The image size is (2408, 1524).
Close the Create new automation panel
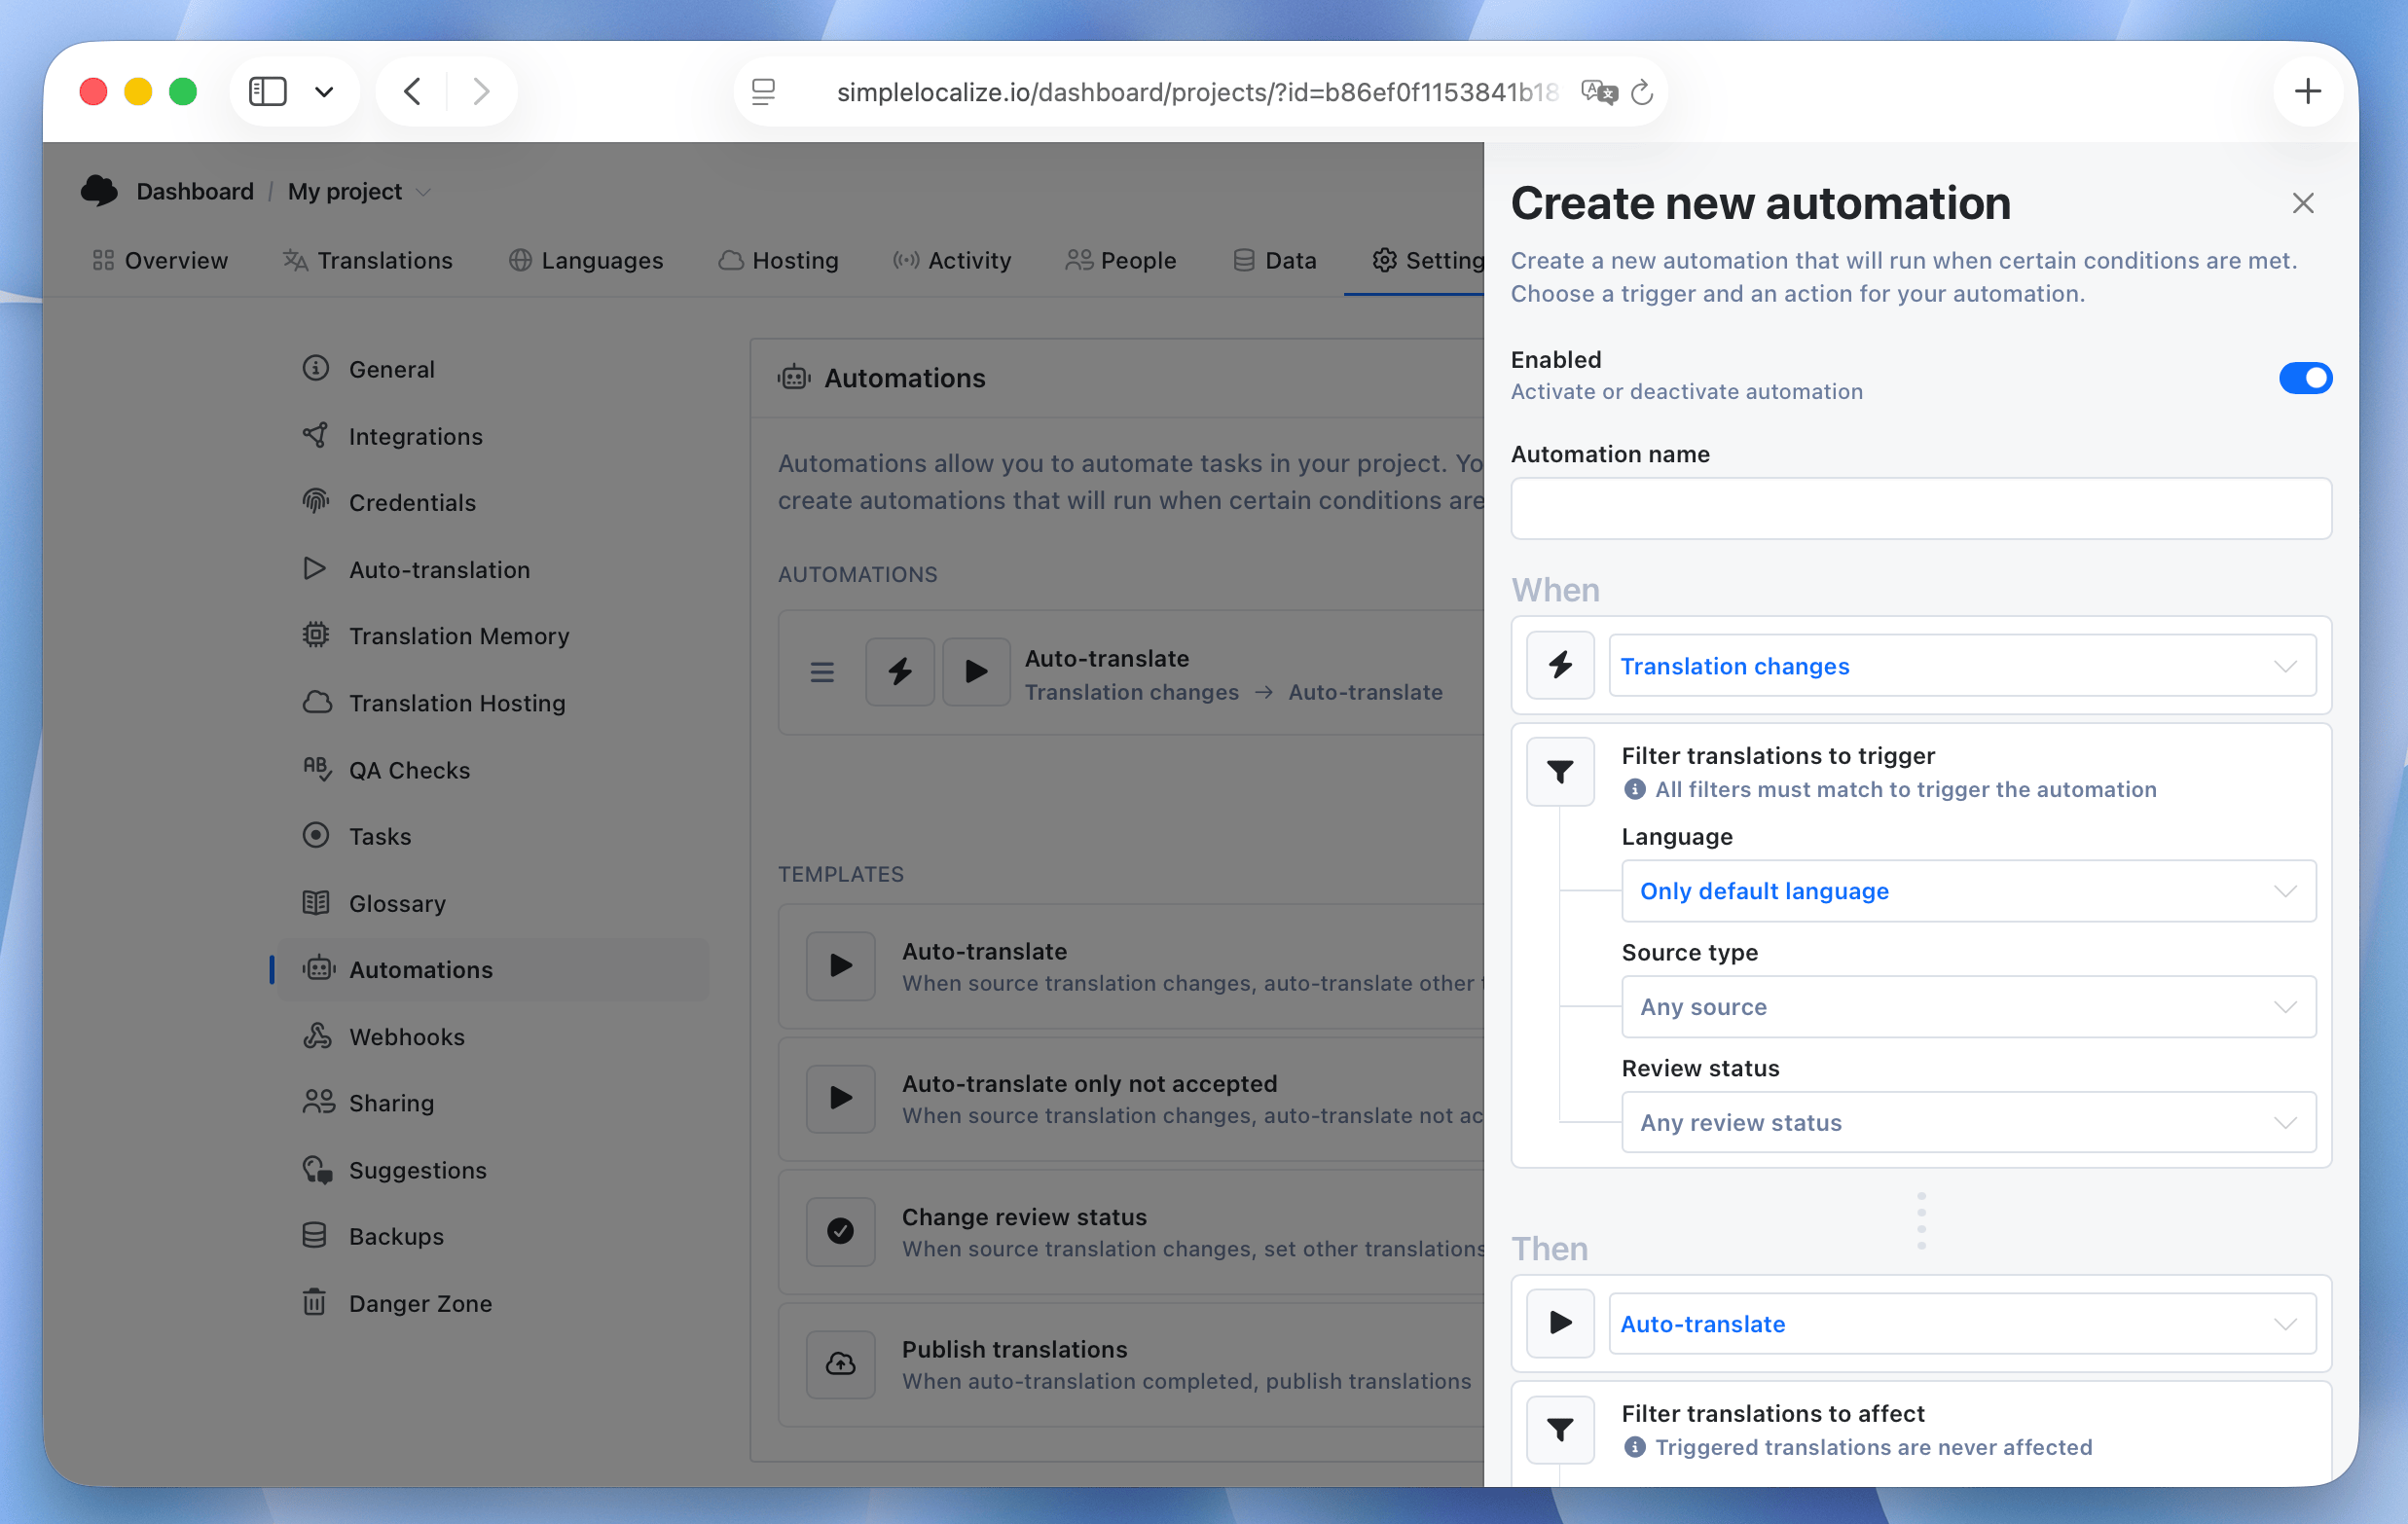coord(2302,203)
